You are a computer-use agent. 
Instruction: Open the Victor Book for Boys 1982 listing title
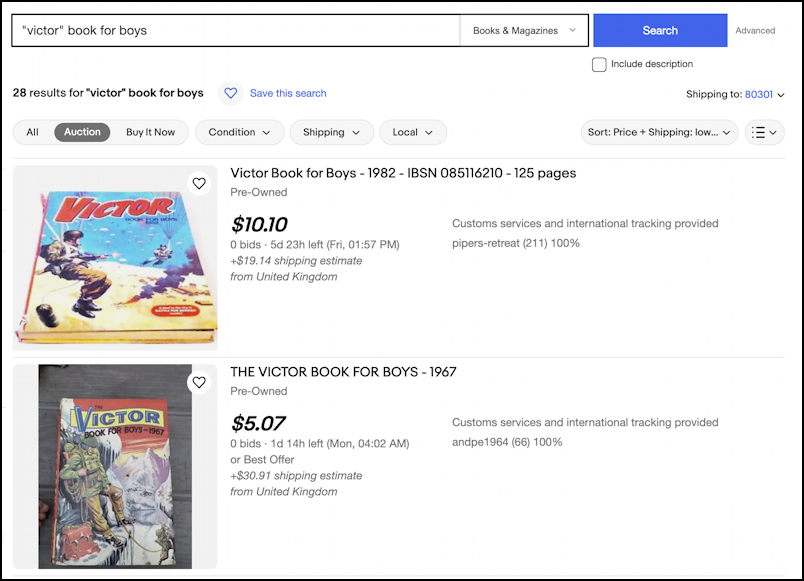point(403,173)
